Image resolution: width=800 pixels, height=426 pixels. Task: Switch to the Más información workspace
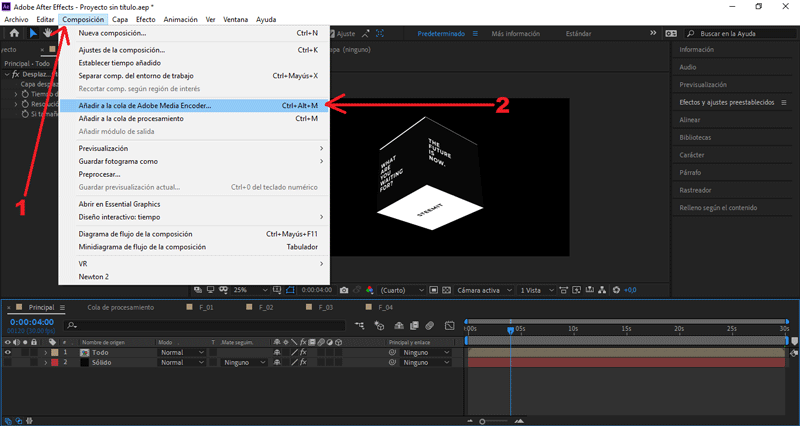(x=518, y=33)
